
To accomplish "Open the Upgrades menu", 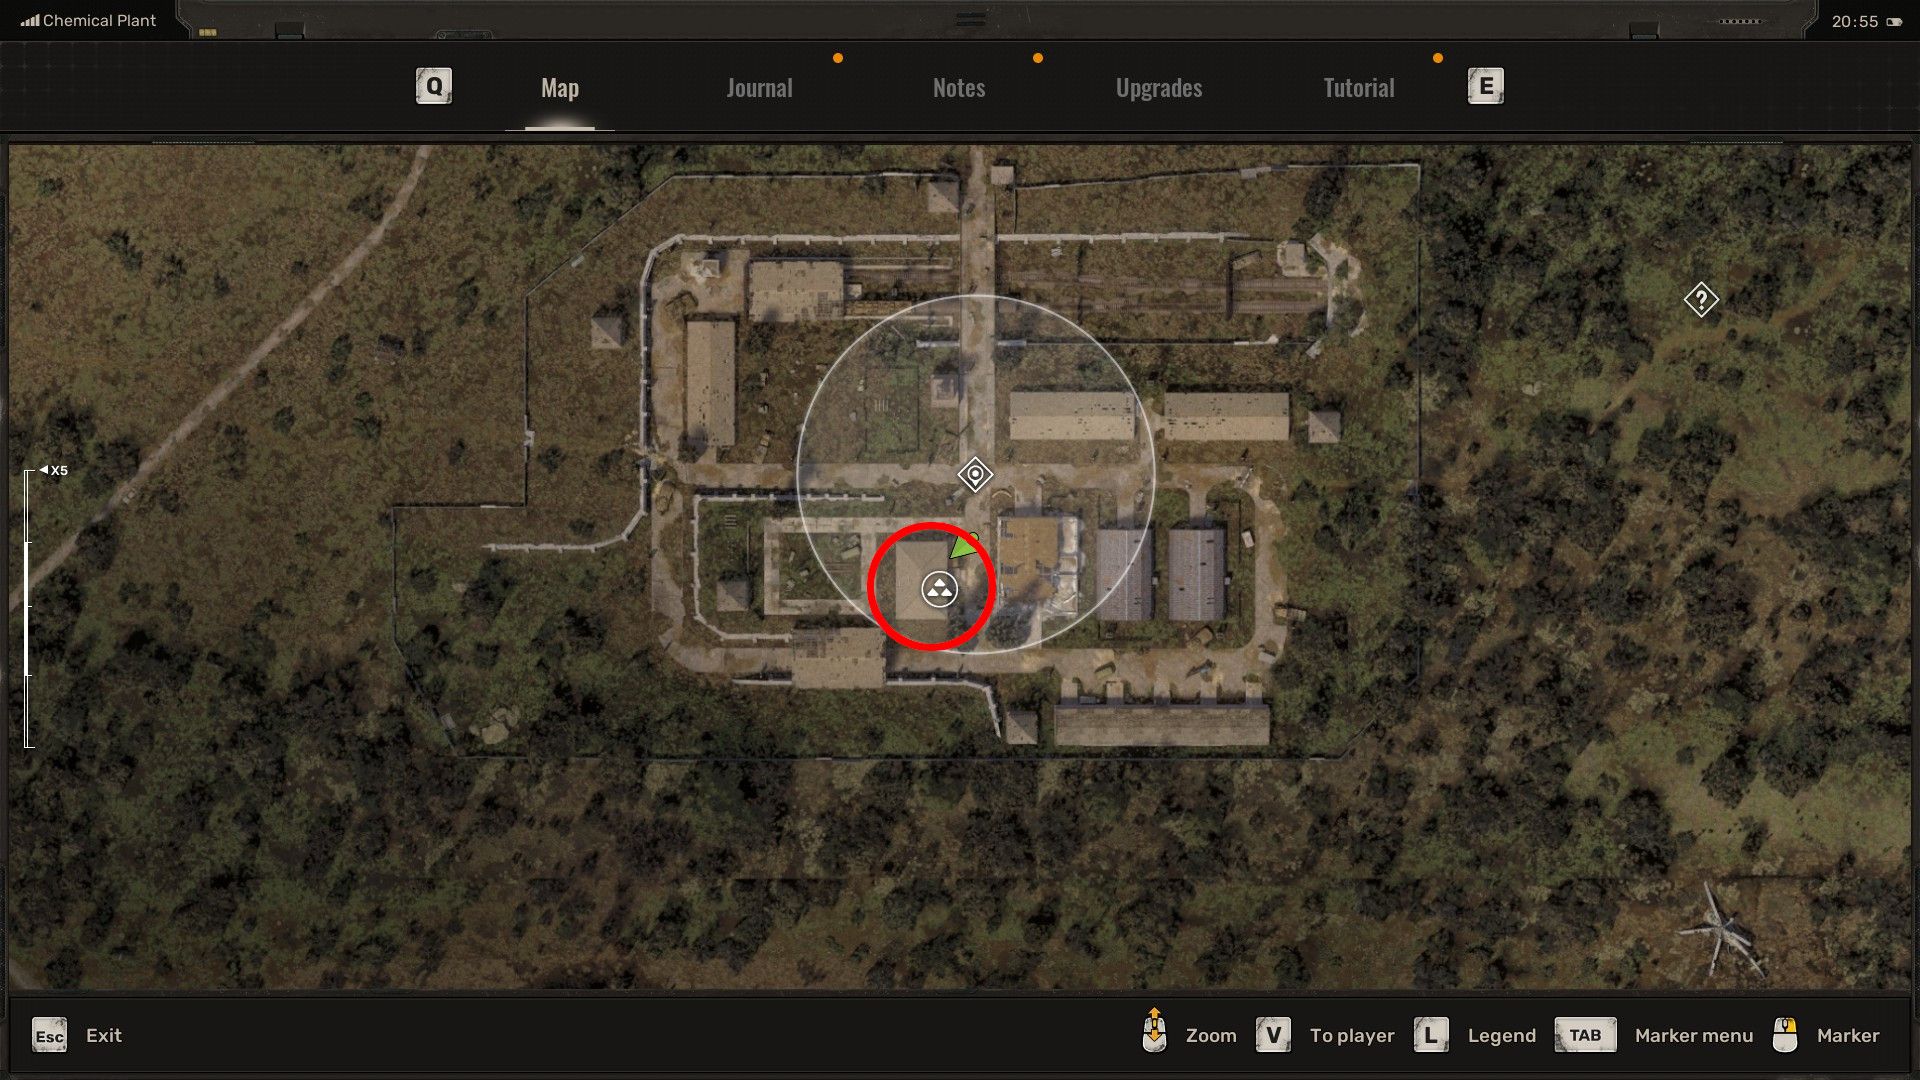I will [x=1158, y=86].
